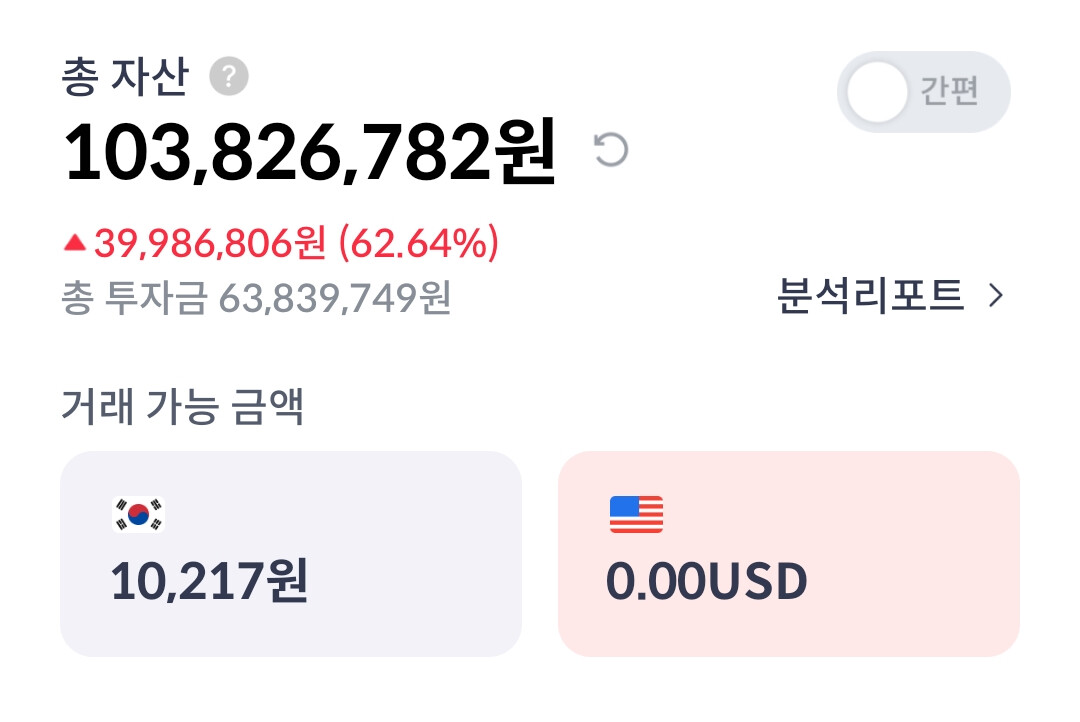Expand the chevron next to 분석리포트
The width and height of the screenshot is (1080, 722).
tap(995, 296)
